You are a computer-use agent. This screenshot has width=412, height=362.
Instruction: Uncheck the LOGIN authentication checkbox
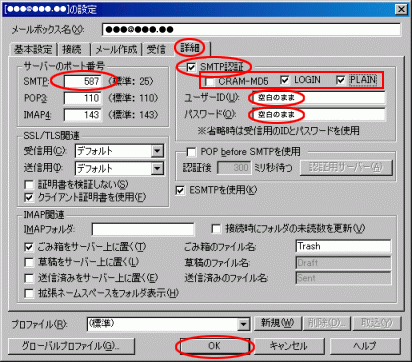pyautogui.click(x=284, y=80)
